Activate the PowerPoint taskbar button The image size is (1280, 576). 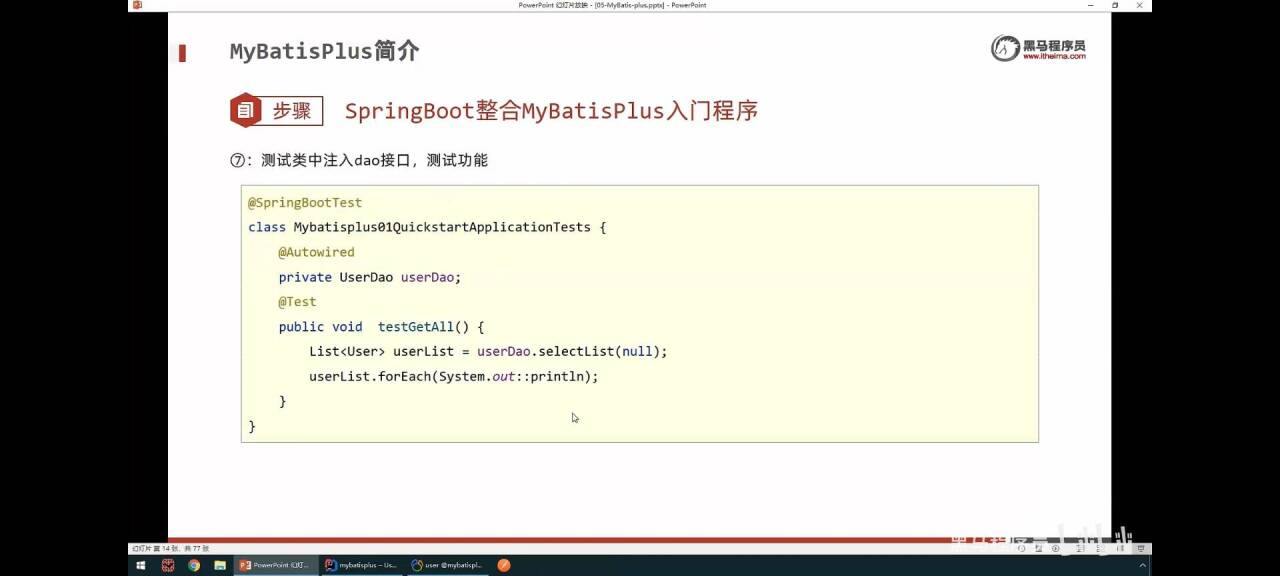pyautogui.click(x=276, y=565)
